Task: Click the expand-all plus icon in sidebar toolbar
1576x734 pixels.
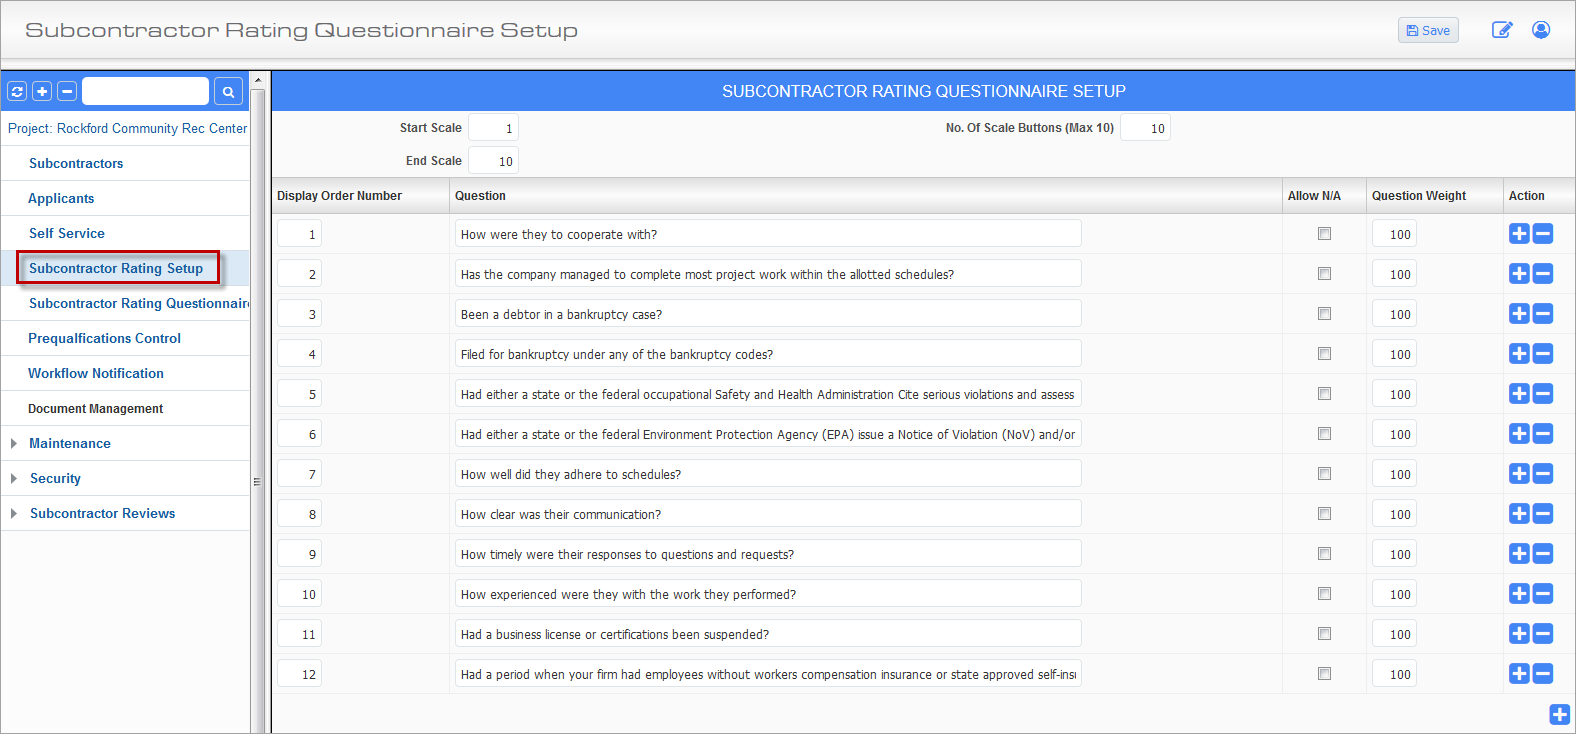Action: click(x=42, y=91)
